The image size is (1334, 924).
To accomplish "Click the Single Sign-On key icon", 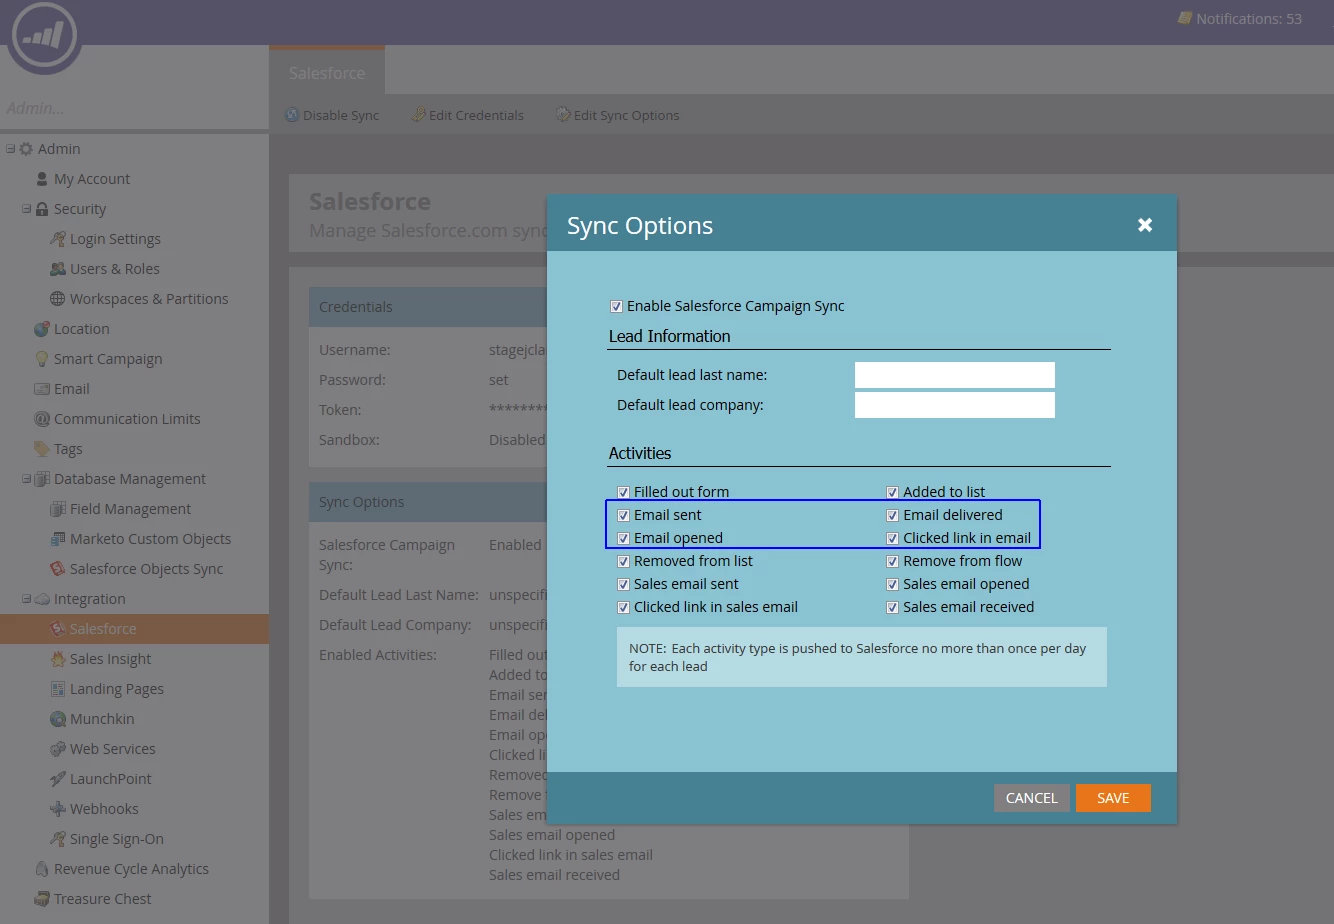I will [58, 839].
